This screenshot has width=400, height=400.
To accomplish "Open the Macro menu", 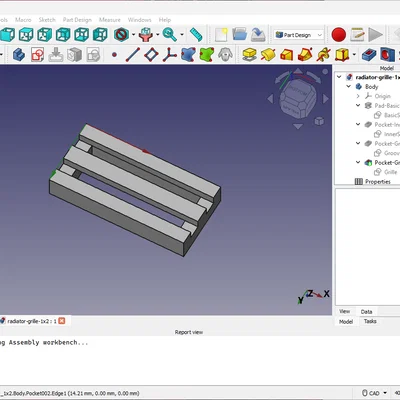I will point(23,20).
